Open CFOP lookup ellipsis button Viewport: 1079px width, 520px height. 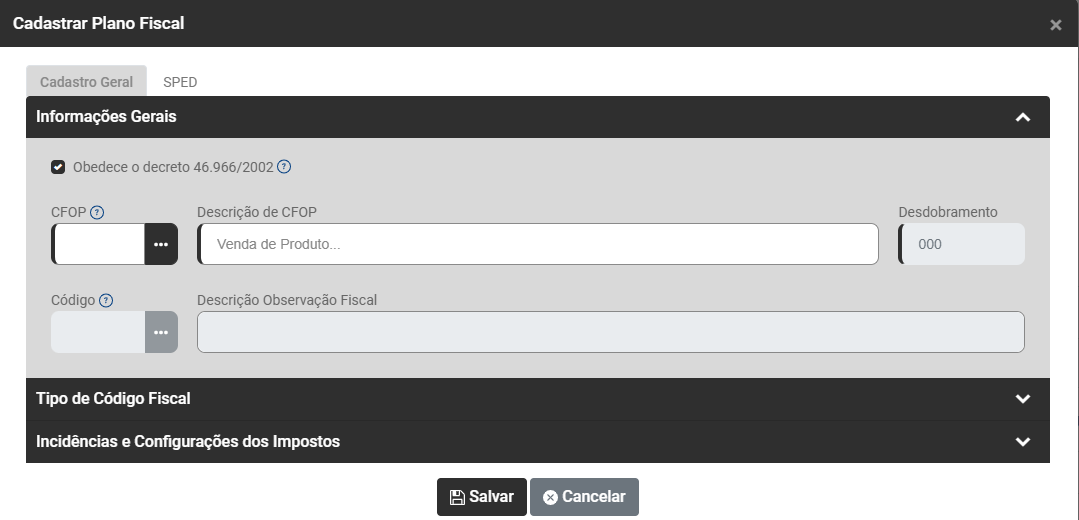[161, 244]
